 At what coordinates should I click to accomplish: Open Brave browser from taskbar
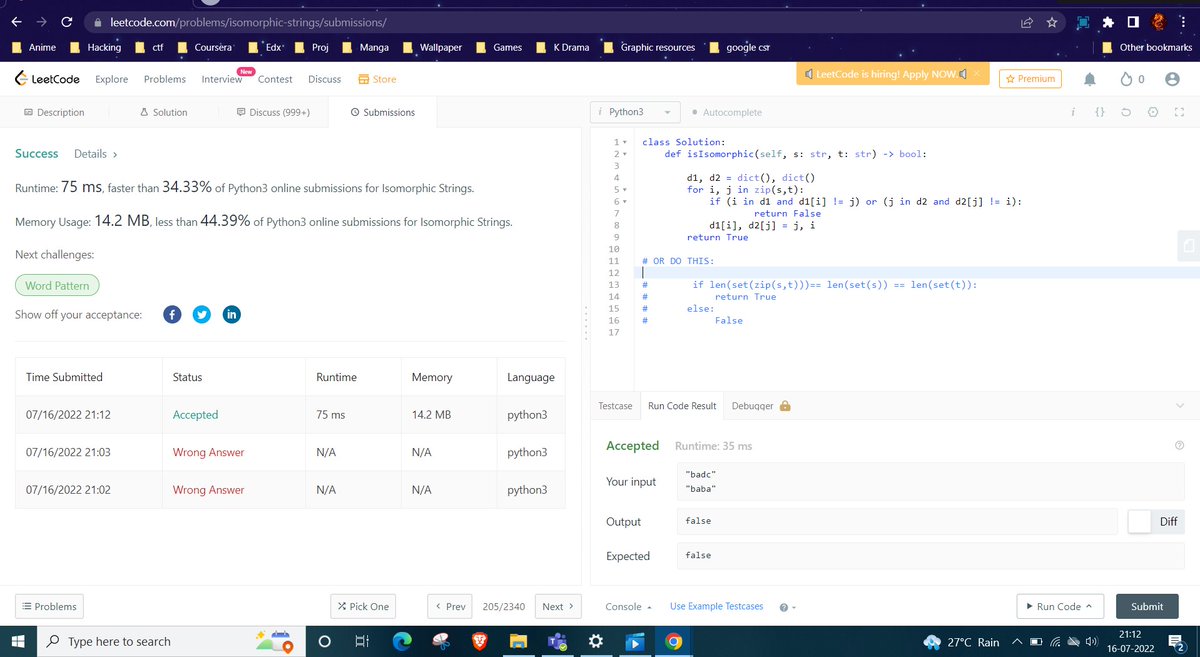[x=479, y=641]
